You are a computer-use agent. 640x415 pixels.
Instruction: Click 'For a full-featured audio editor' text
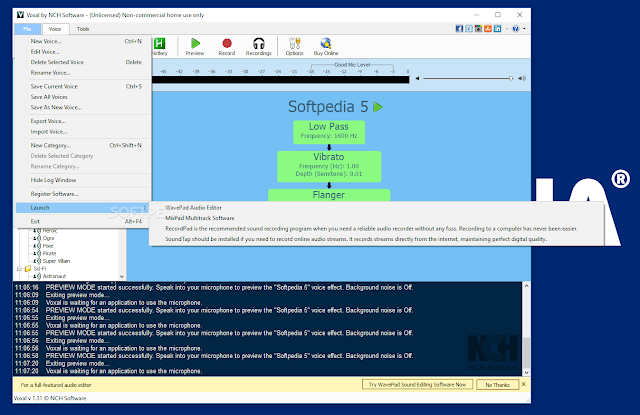pos(56,385)
